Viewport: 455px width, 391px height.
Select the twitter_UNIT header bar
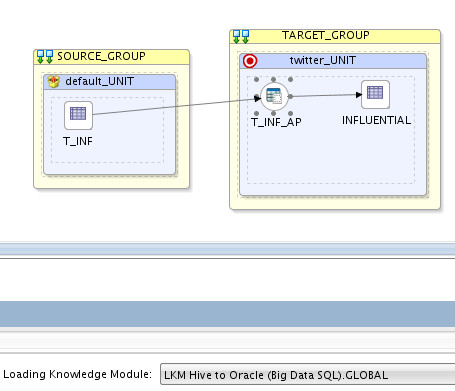click(333, 61)
